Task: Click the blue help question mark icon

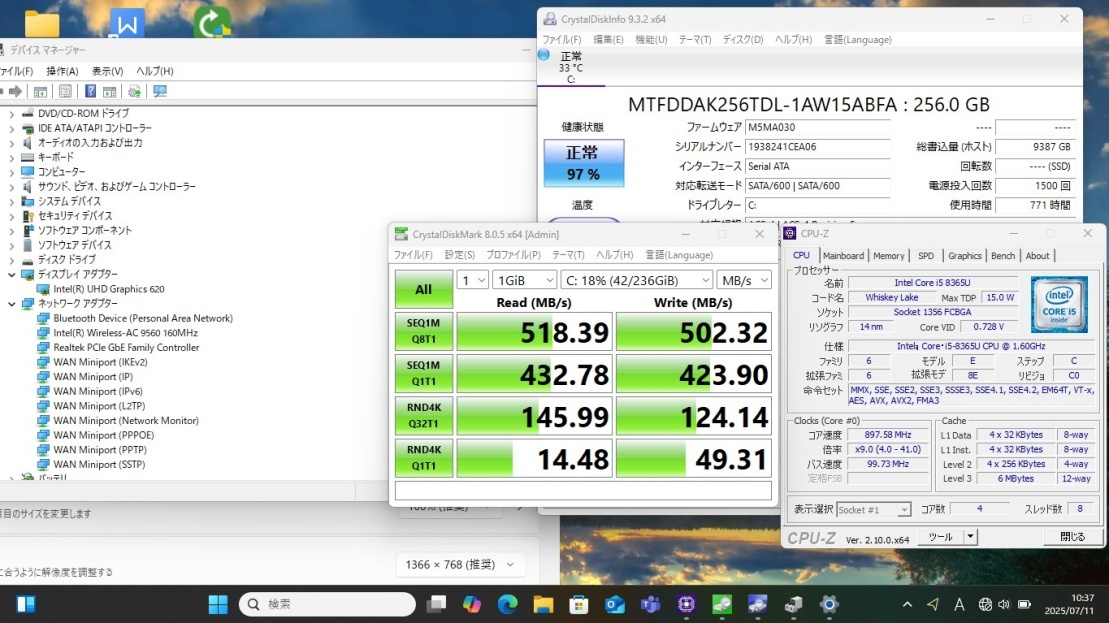Action: pos(91,91)
